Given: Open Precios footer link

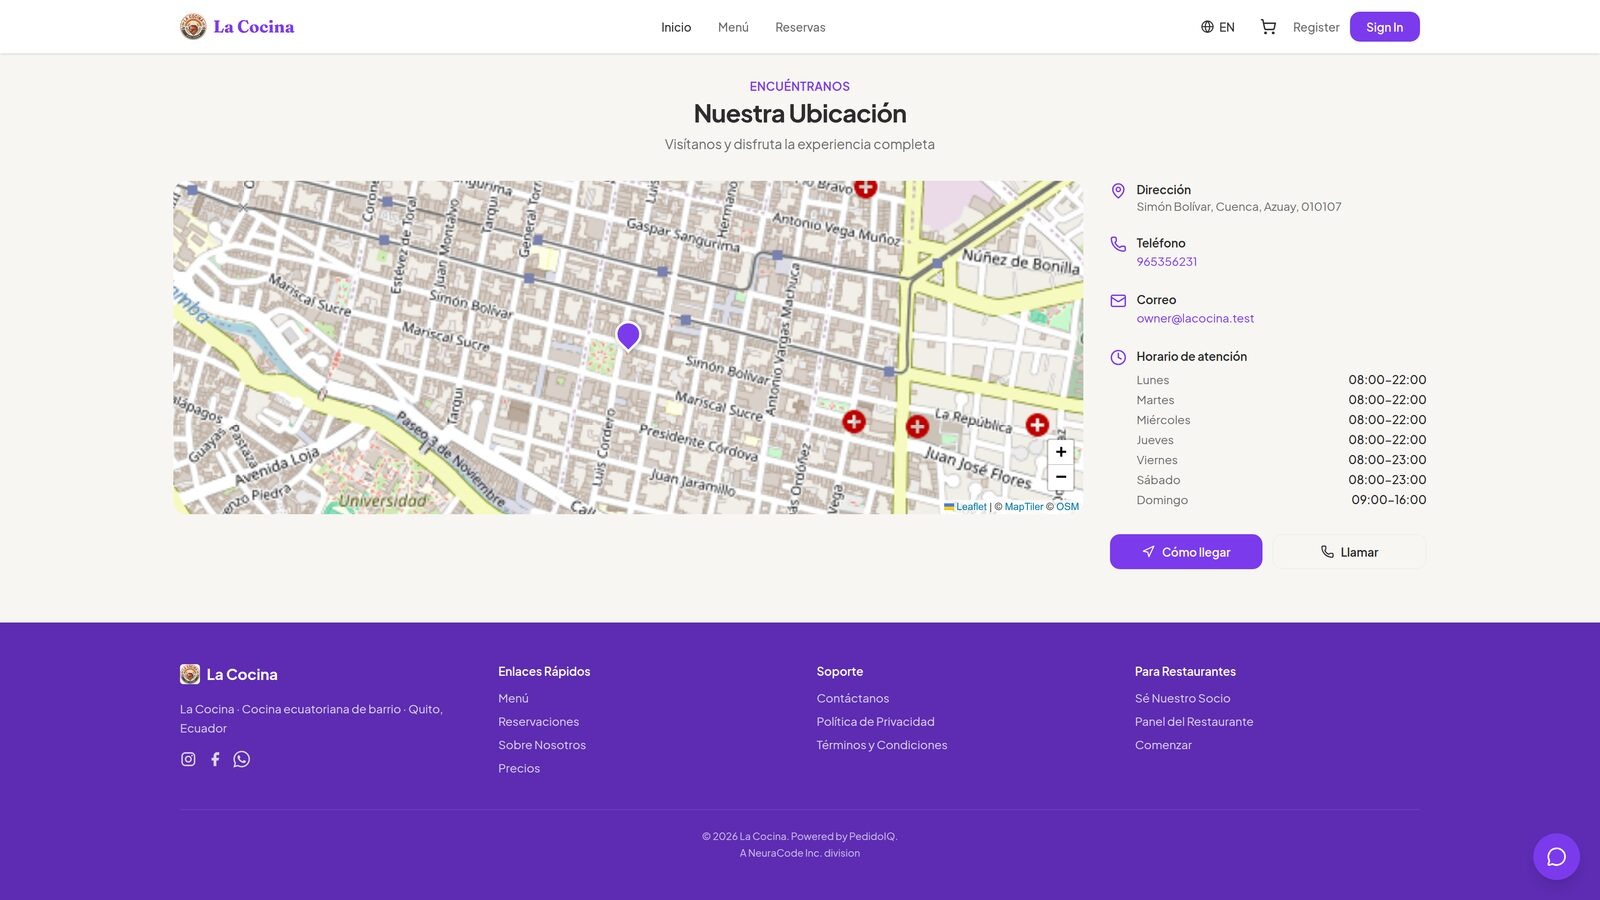Looking at the screenshot, I should 519,769.
